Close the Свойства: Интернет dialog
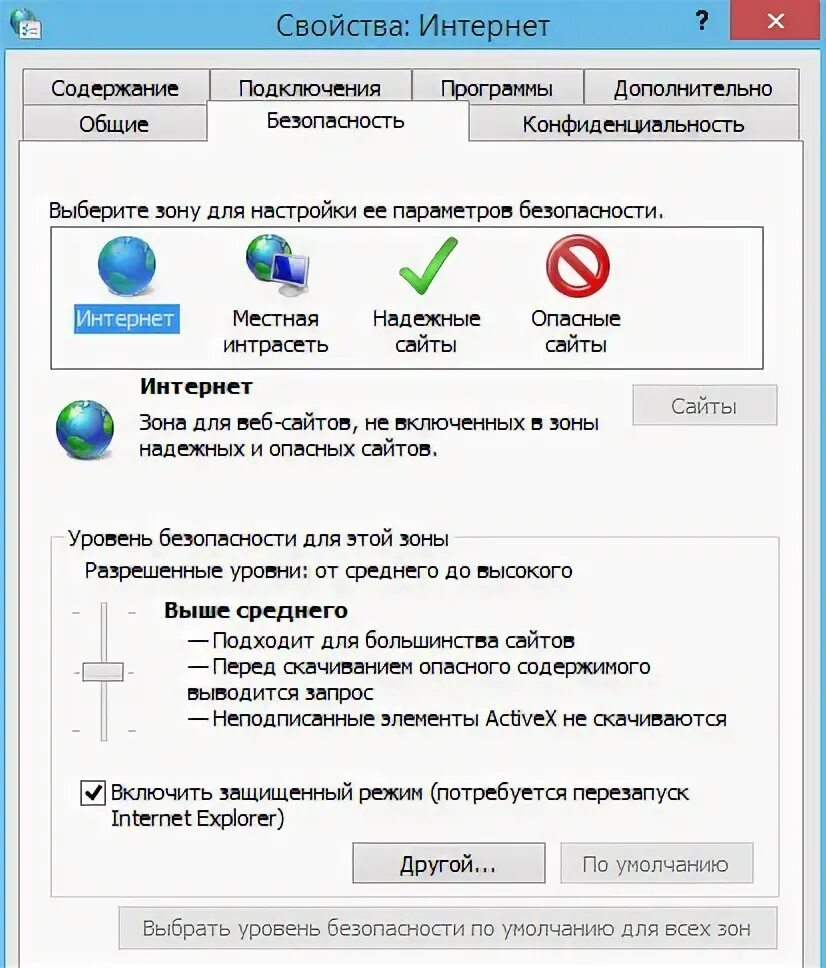 (x=777, y=21)
